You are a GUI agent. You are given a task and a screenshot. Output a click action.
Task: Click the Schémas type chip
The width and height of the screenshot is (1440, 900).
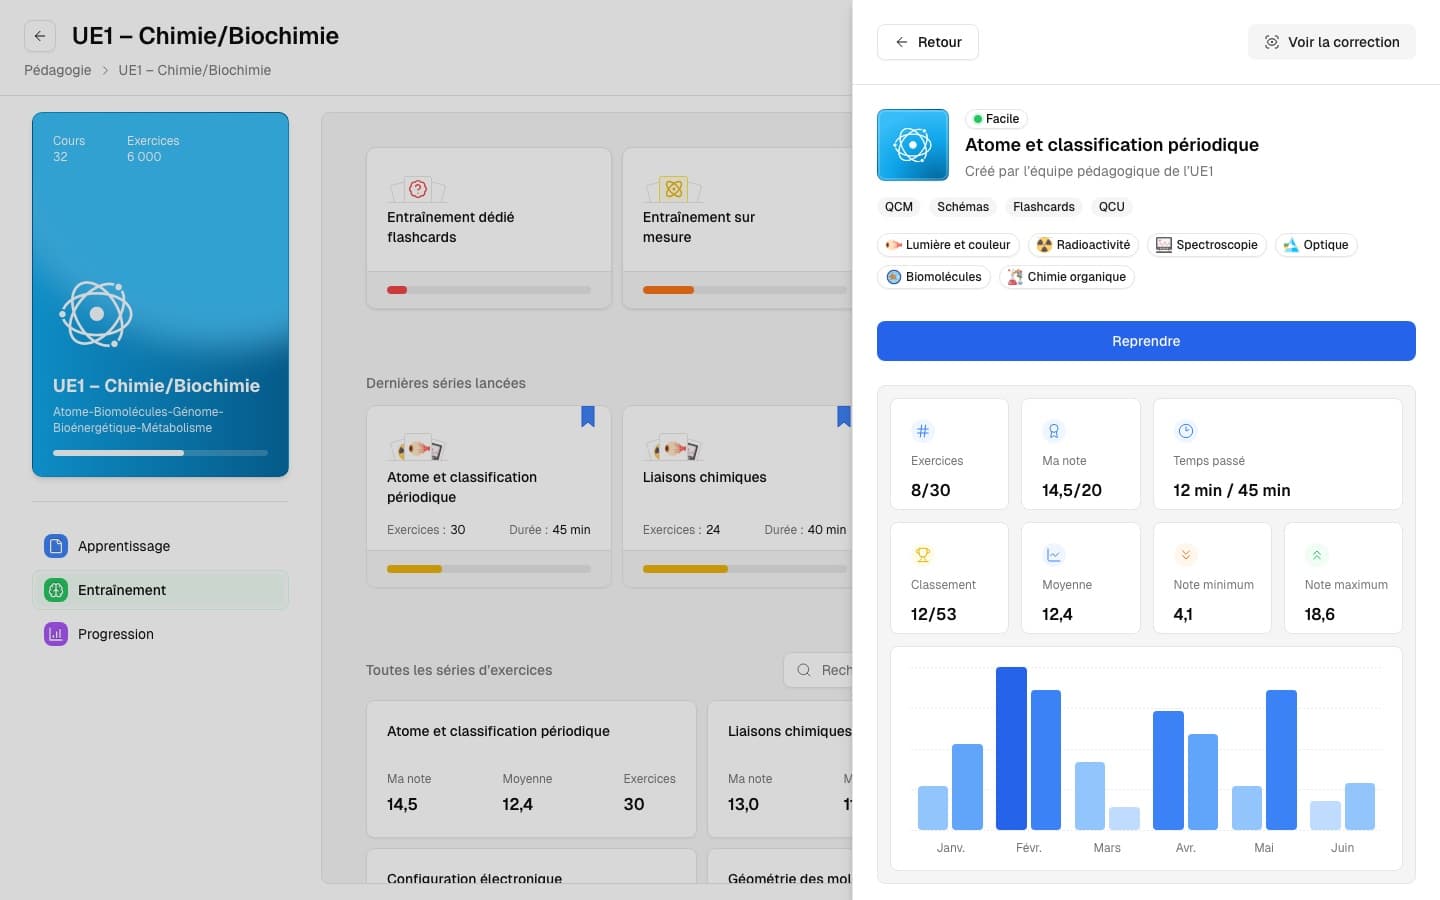(x=962, y=207)
